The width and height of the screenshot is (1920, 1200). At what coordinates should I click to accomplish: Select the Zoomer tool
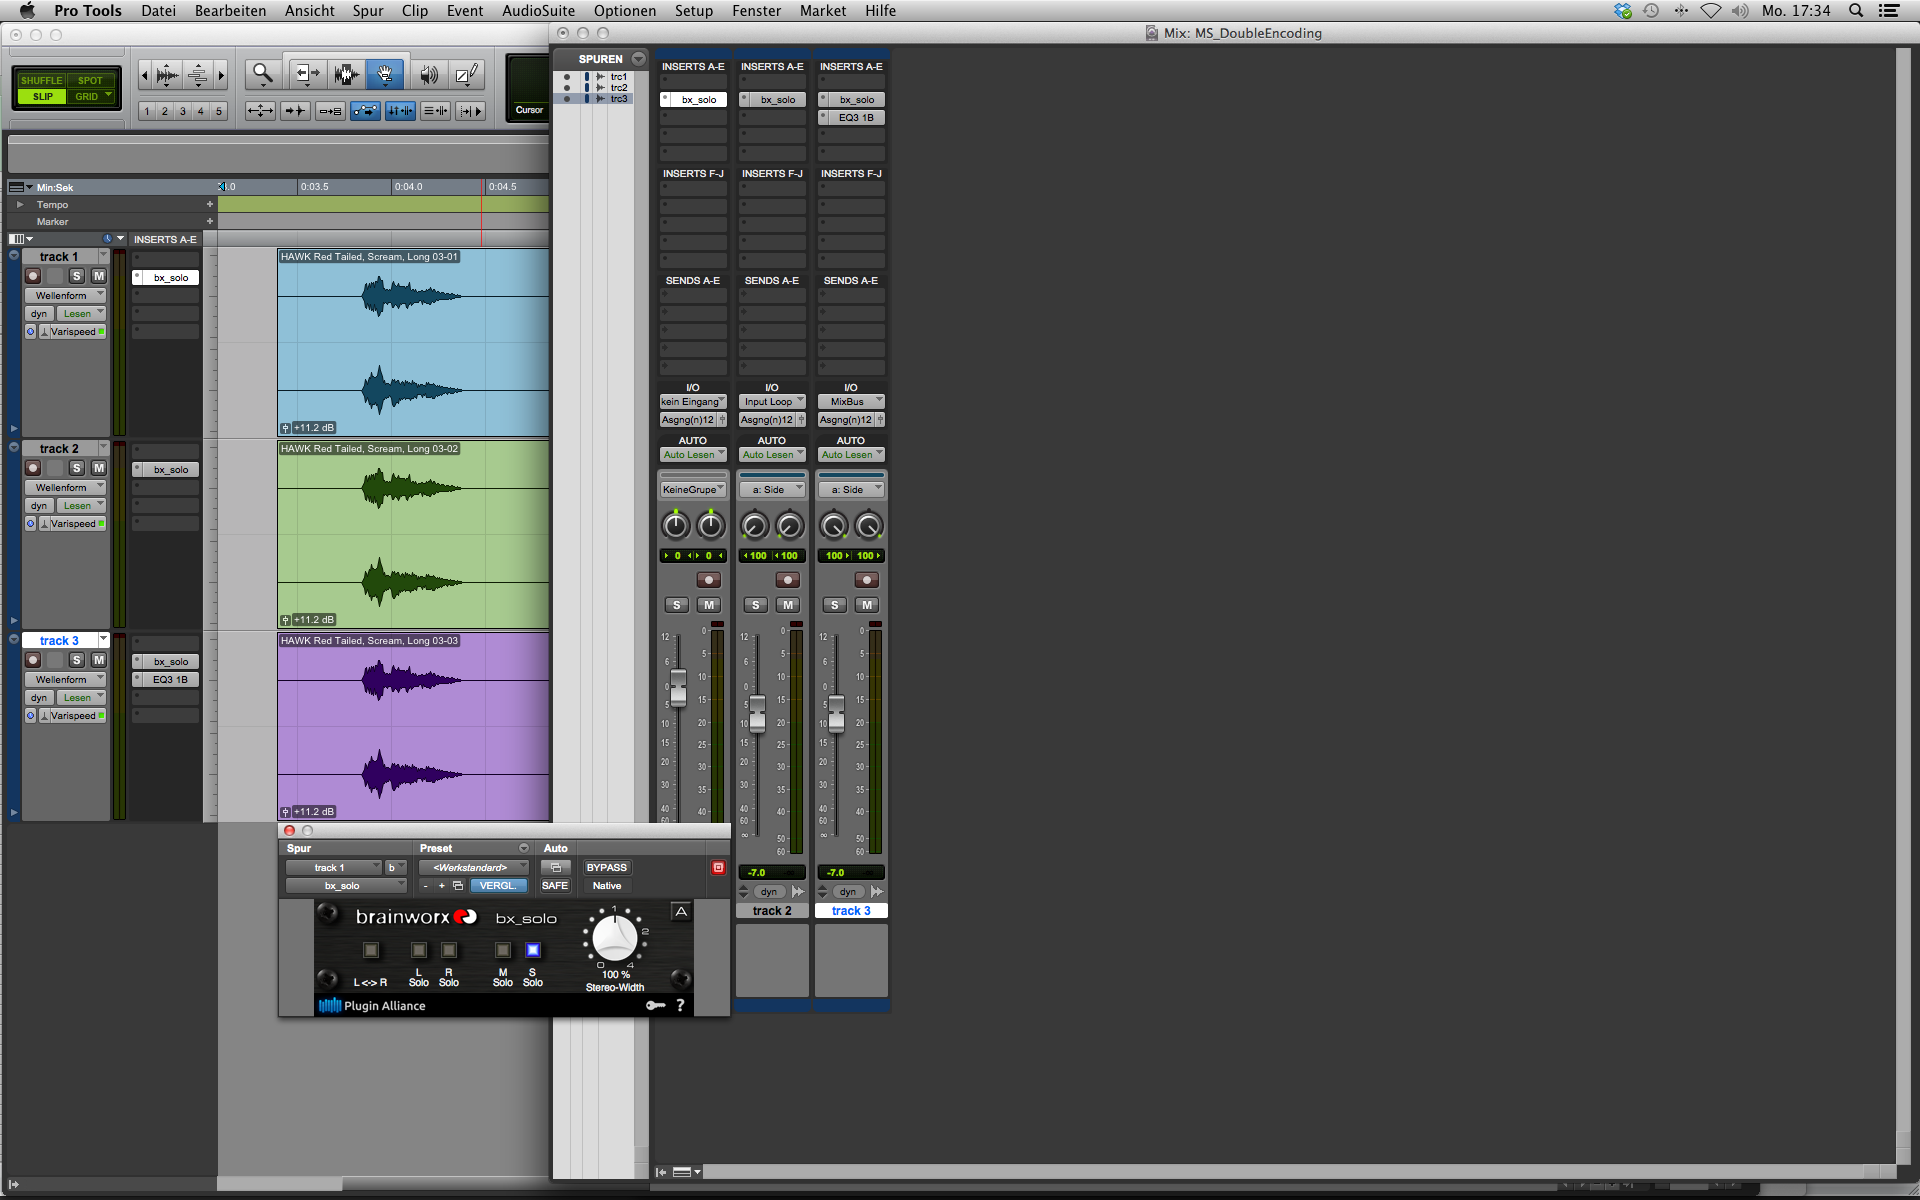click(x=263, y=74)
